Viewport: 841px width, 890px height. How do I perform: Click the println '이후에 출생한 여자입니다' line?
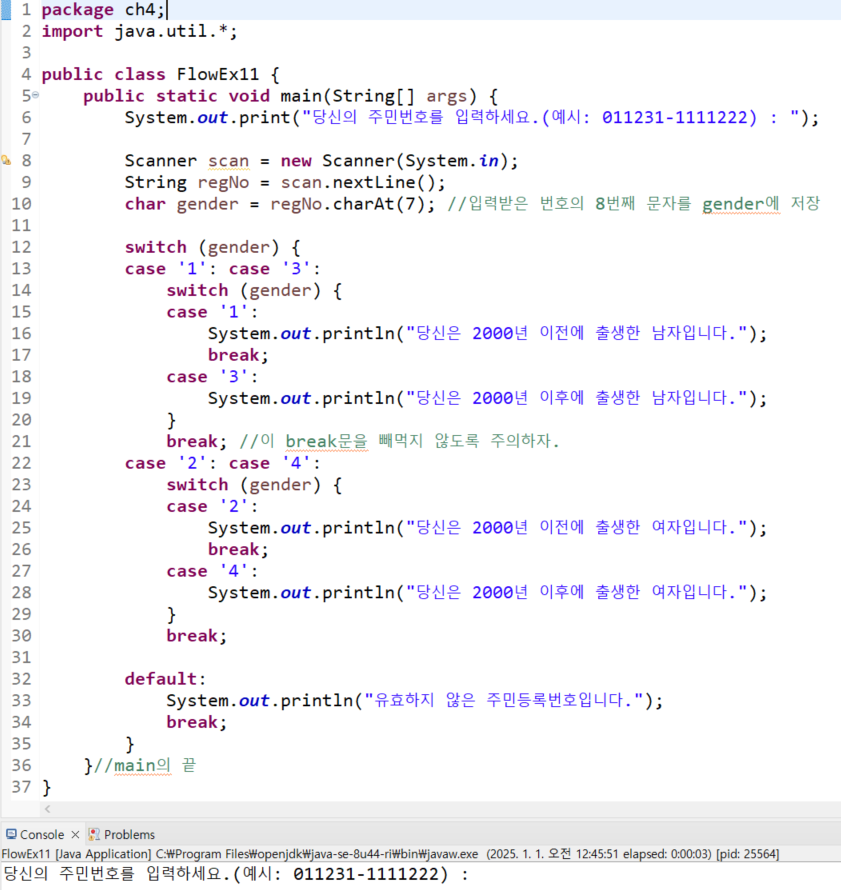pos(487,593)
